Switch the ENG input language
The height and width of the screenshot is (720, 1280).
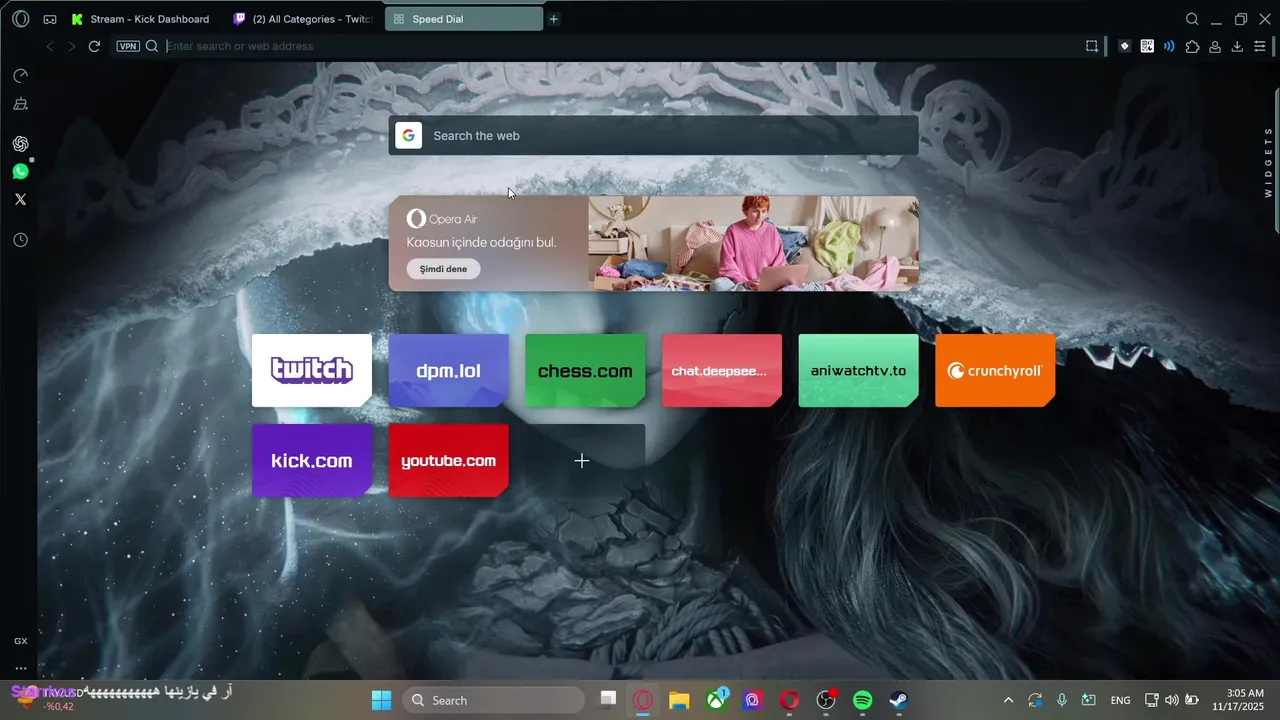point(1121,700)
